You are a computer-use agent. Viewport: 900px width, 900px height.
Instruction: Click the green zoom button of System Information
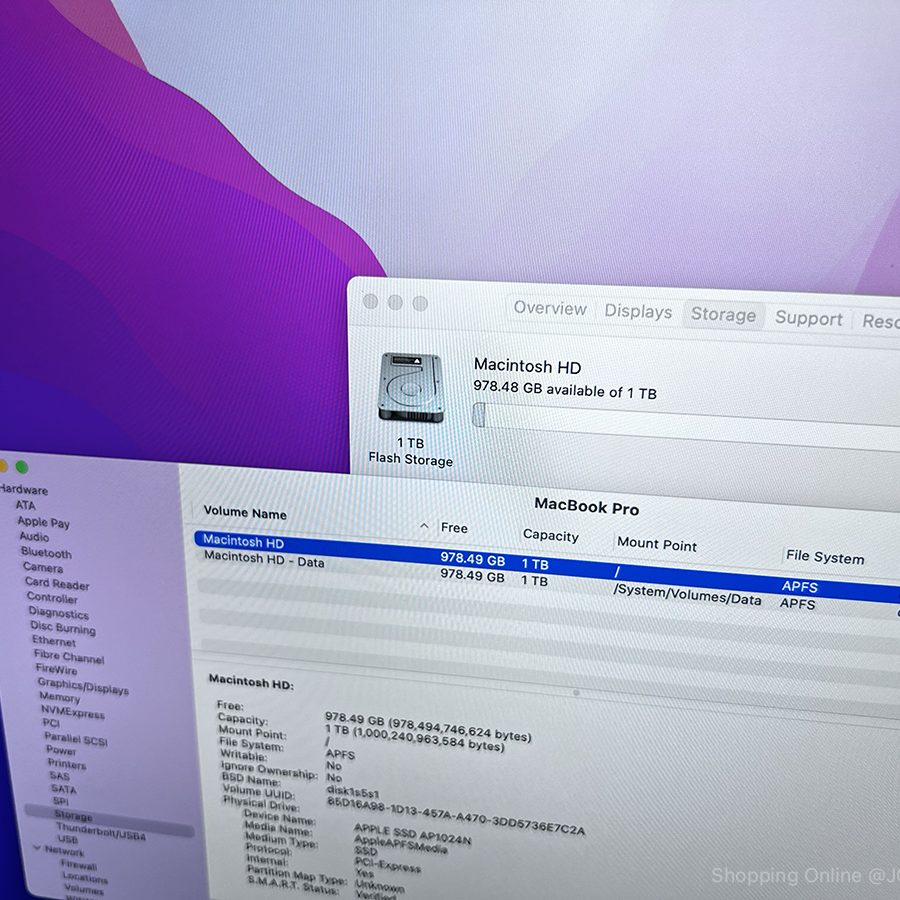(x=22, y=467)
